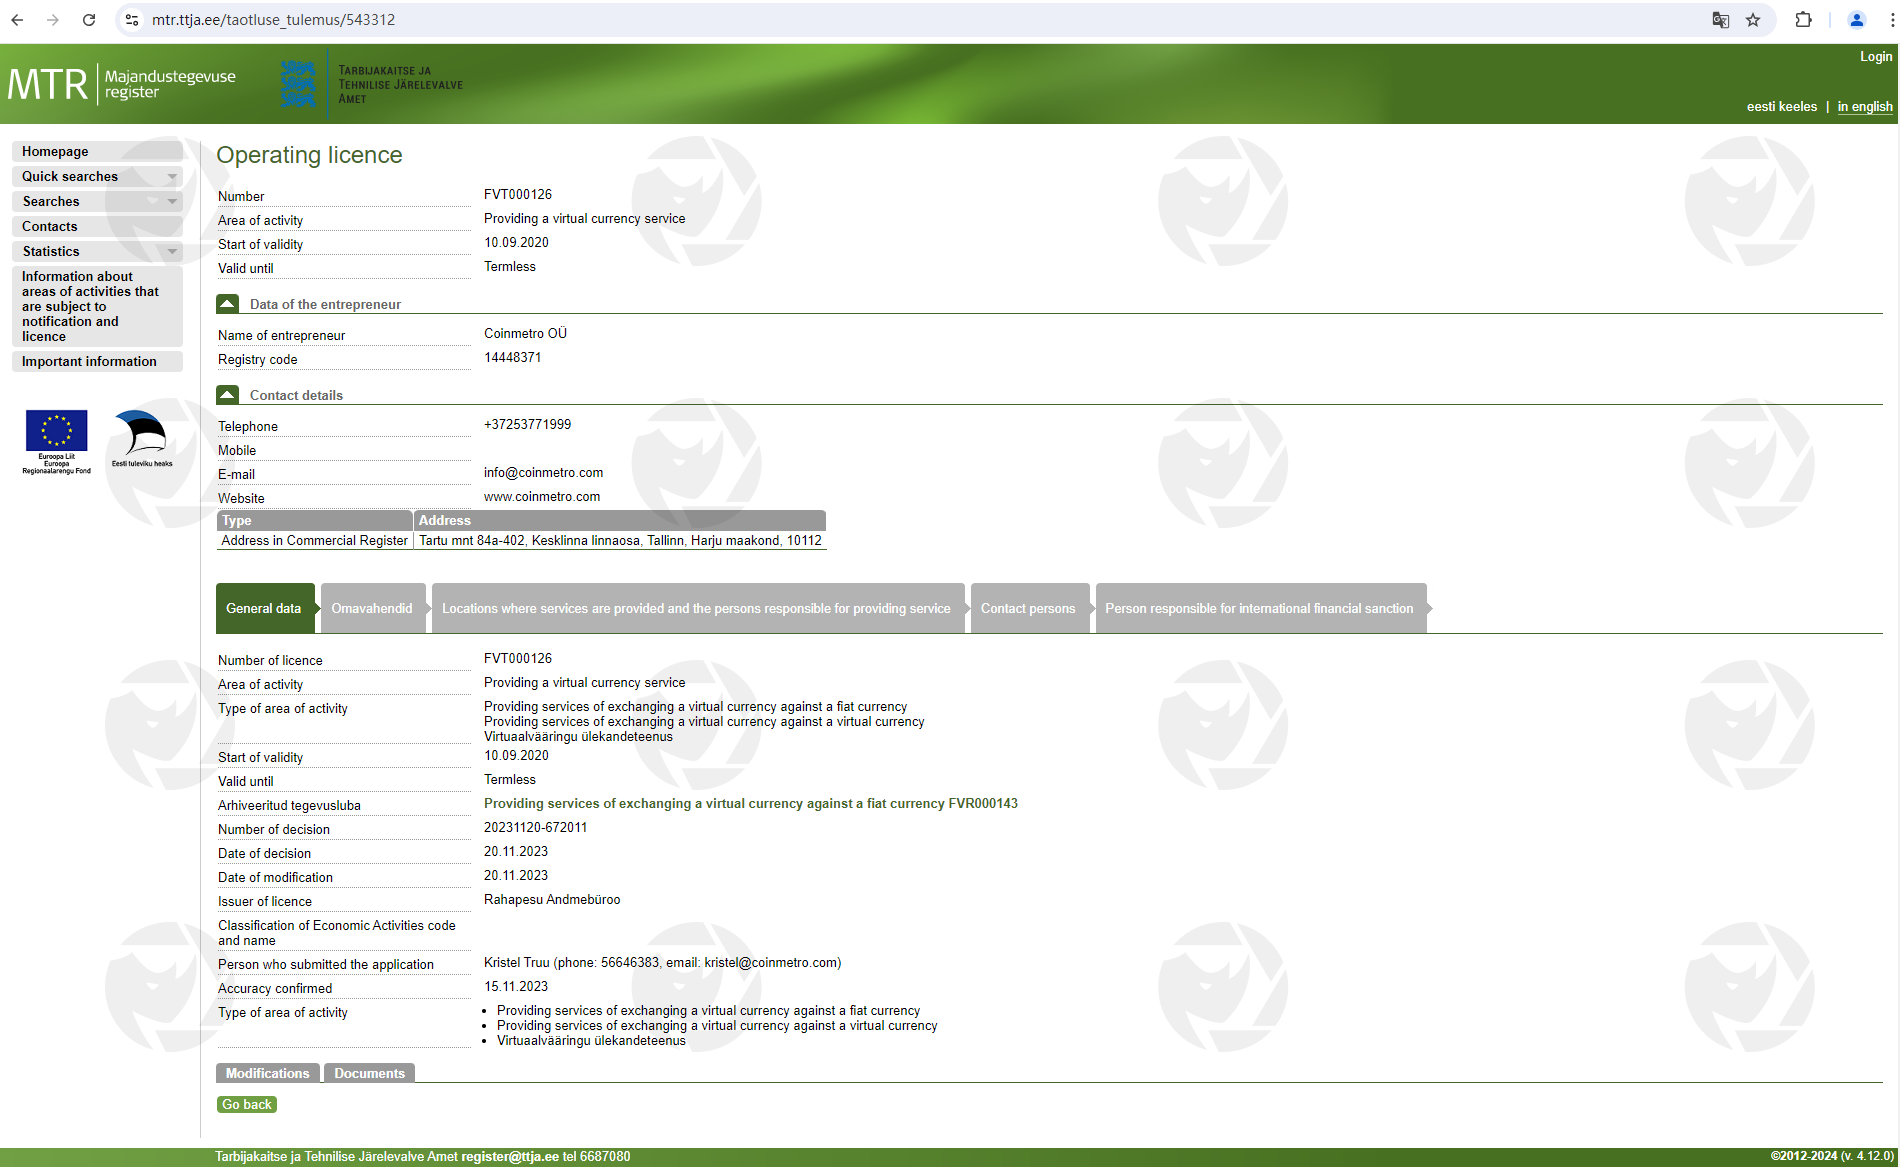Bookmark this page with the star icon
This screenshot has width=1900, height=1167.
(x=1753, y=20)
